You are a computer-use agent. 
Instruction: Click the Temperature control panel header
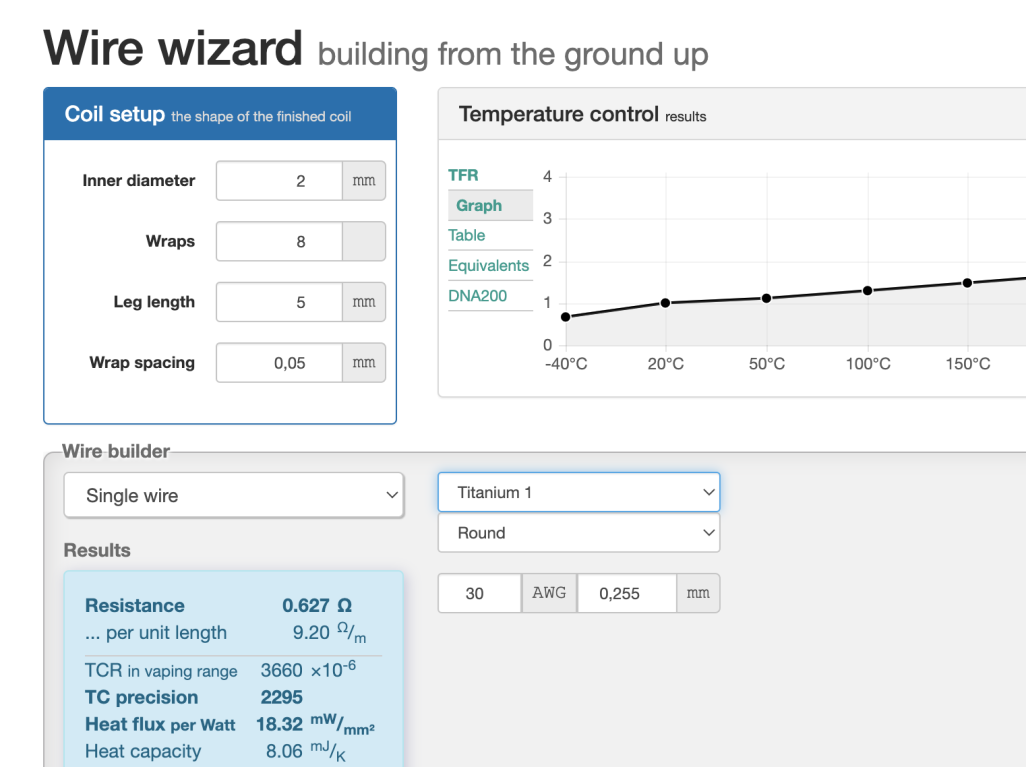point(732,114)
